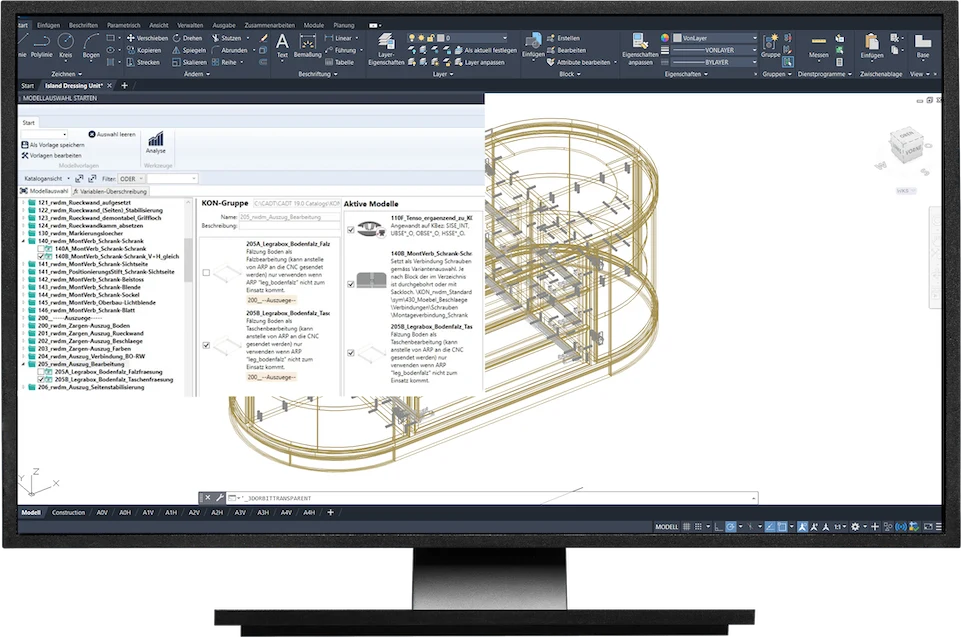Viewport: 961px width, 637px height.
Task: Uncheck 205B_Legrabox_Bodenfalz_Taschenfraesung tree checkbox
Action: [42, 380]
